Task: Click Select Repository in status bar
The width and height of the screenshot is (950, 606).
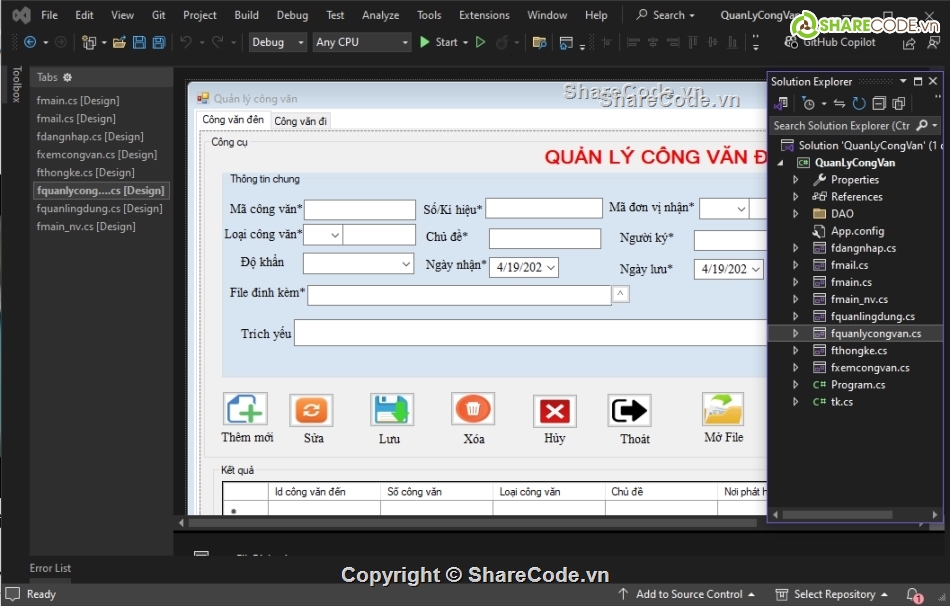Action: tap(832, 594)
